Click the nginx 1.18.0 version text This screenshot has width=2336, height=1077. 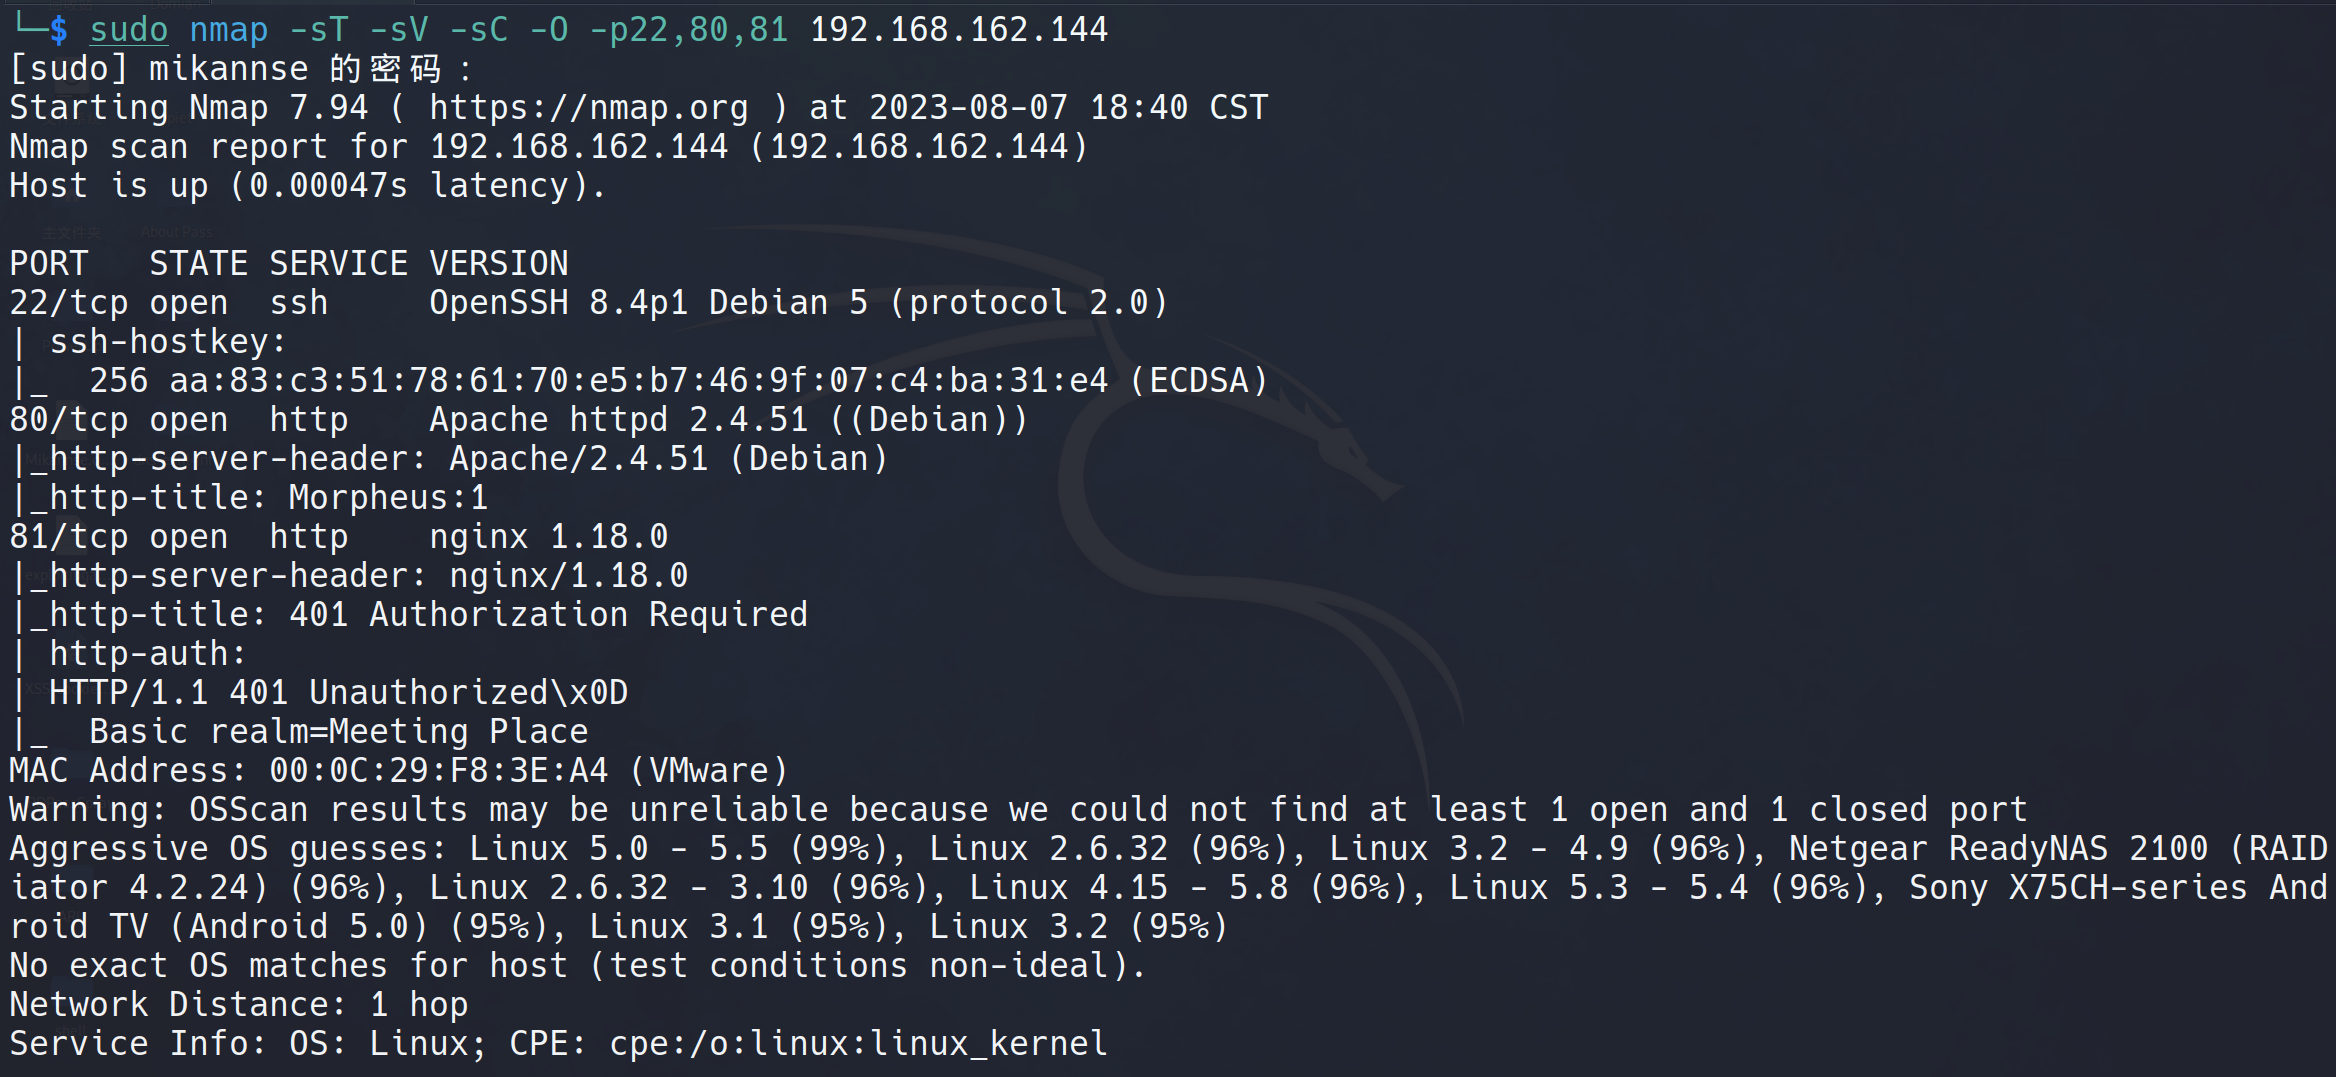548,537
